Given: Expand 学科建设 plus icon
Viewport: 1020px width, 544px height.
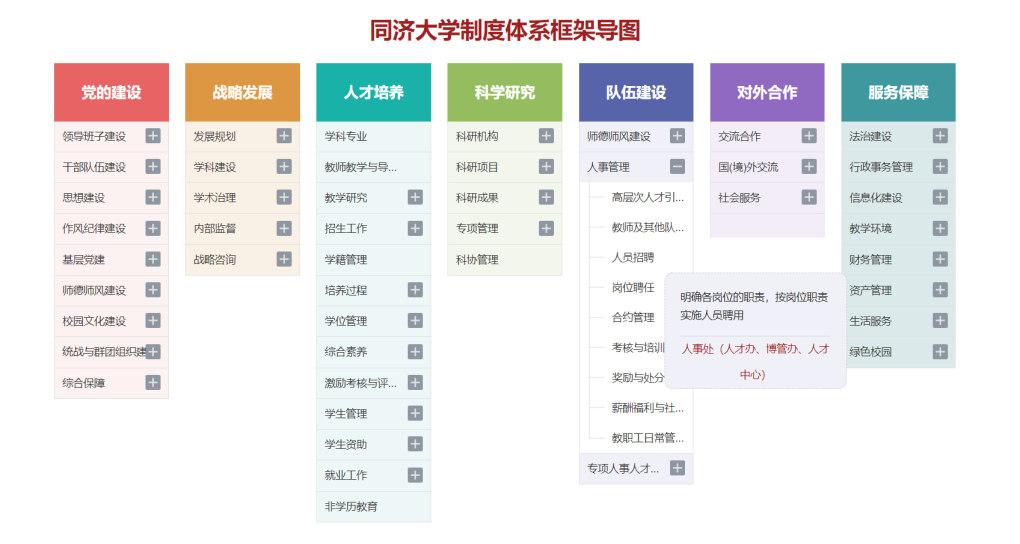Looking at the screenshot, I should 284,167.
